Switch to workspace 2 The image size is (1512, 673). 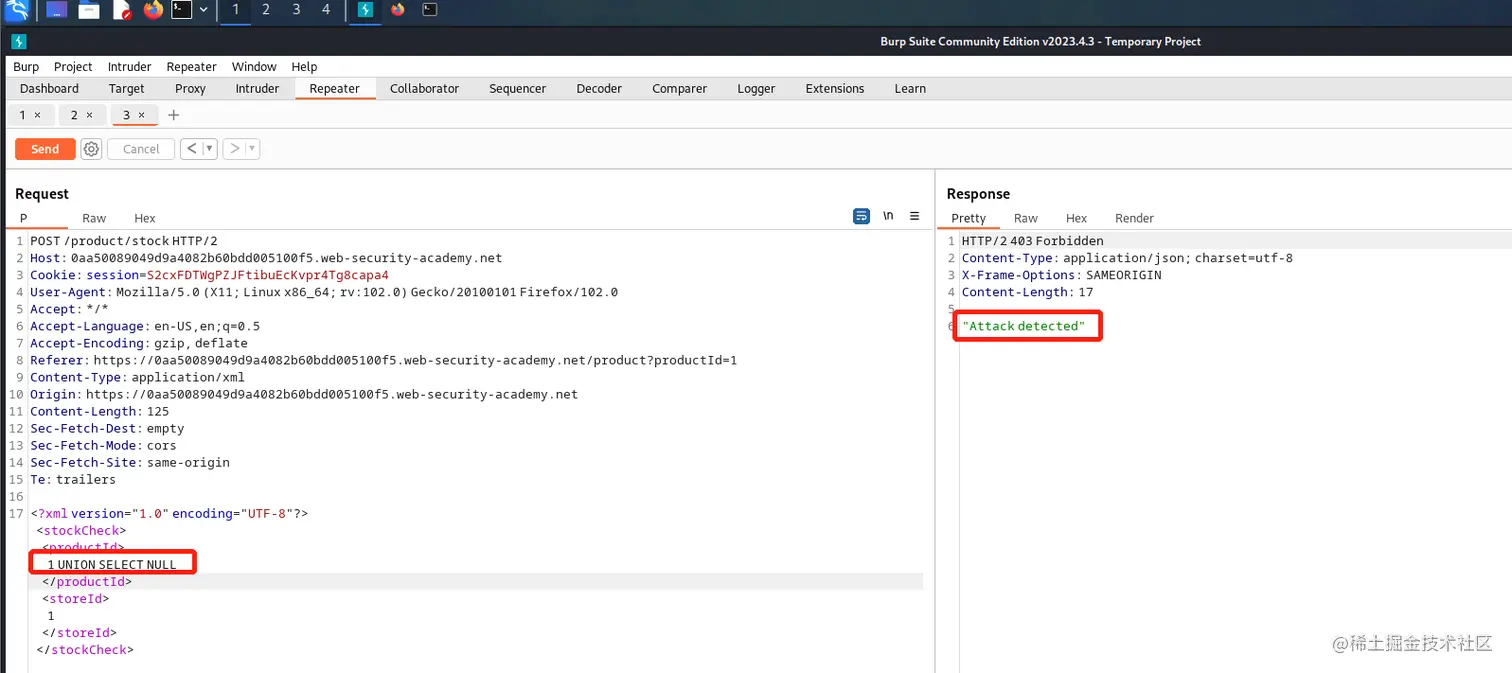coord(265,10)
